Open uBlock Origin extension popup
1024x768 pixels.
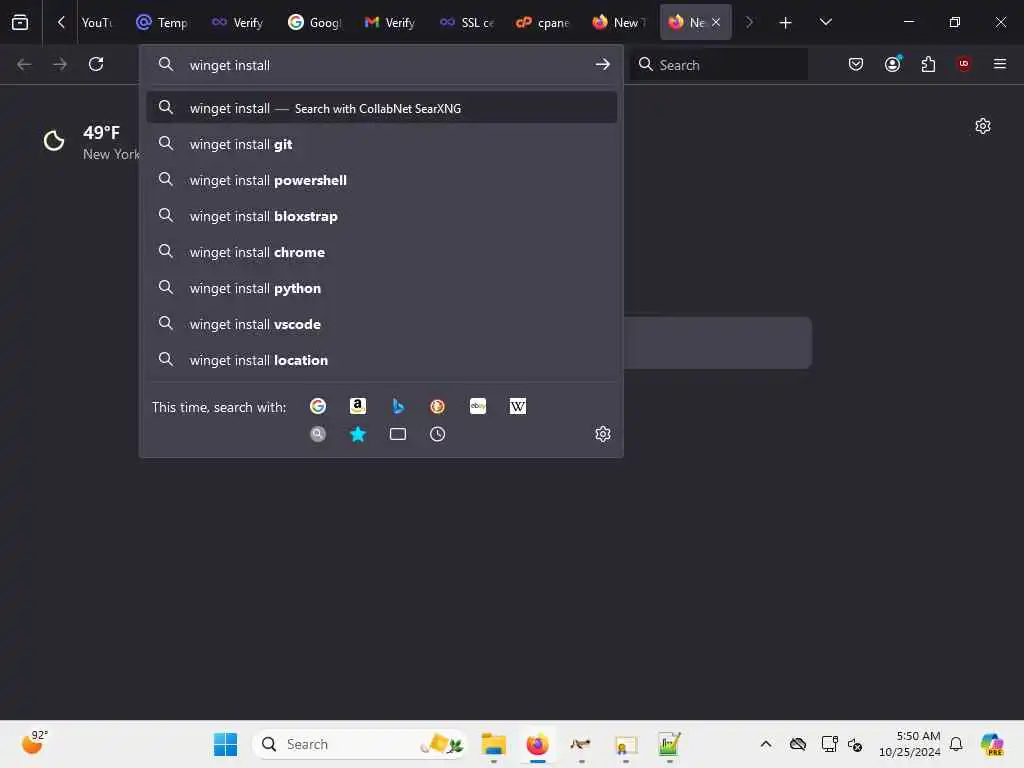point(964,64)
